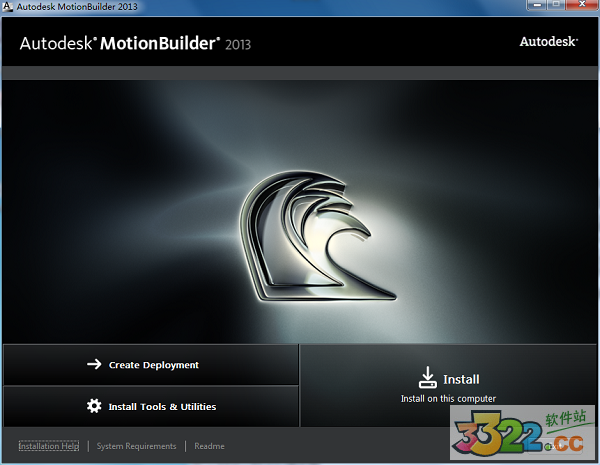Screen dimensions: 600x465
Task: View System Requirements link
Action: [x=136, y=446]
